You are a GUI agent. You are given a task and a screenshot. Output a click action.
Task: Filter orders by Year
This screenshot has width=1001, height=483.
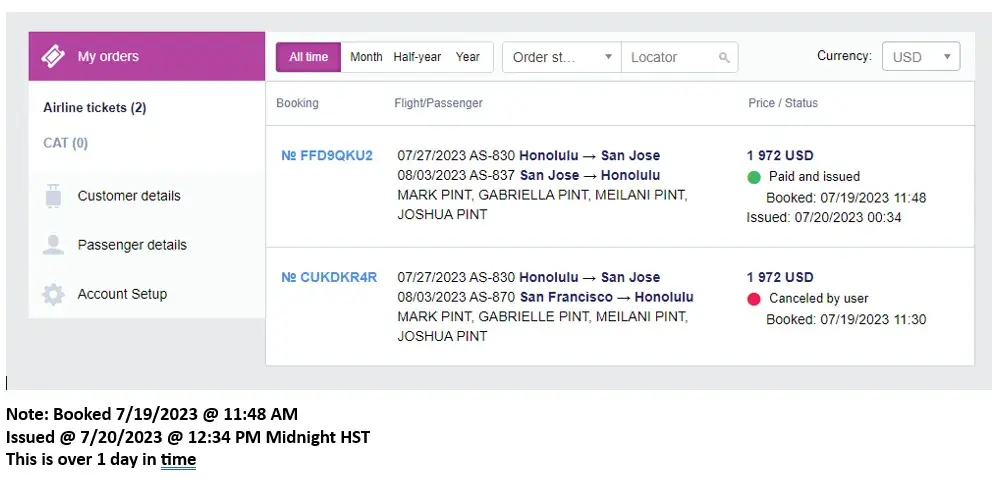468,57
